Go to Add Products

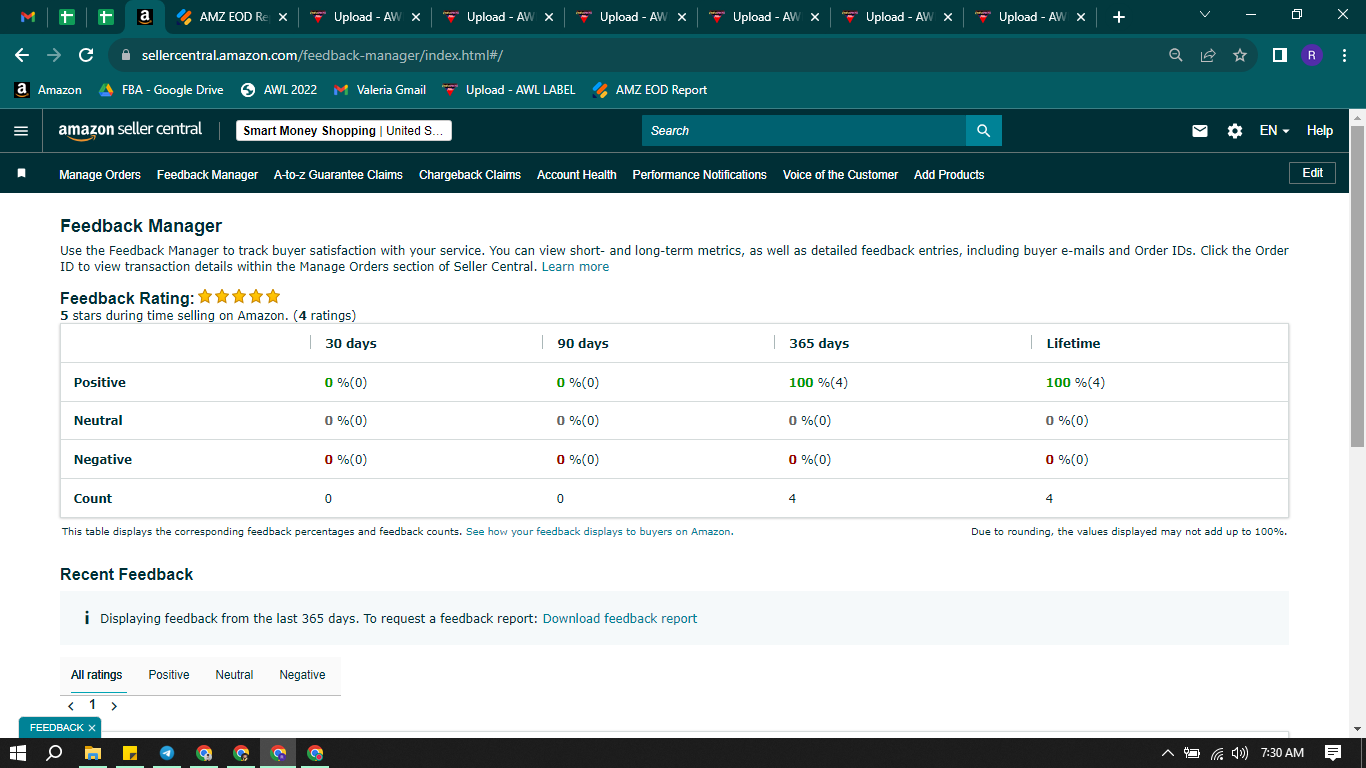[949, 175]
